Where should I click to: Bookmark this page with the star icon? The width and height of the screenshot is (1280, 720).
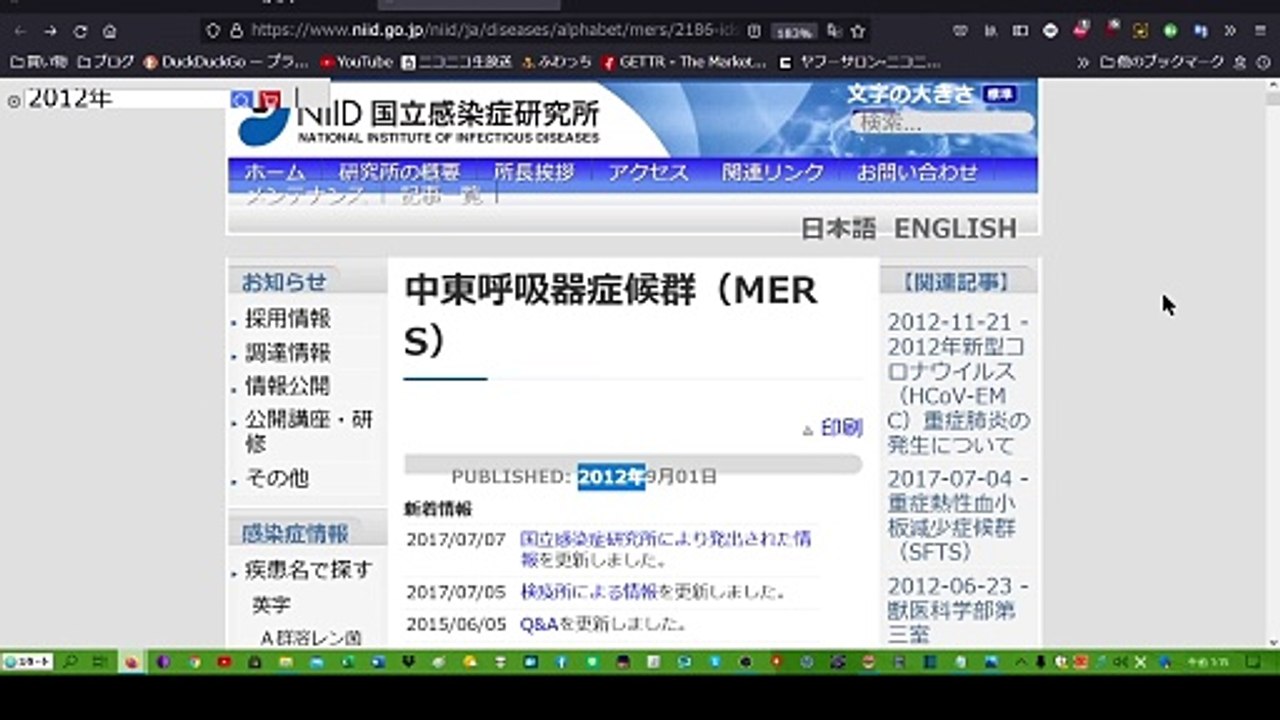pyautogui.click(x=857, y=31)
